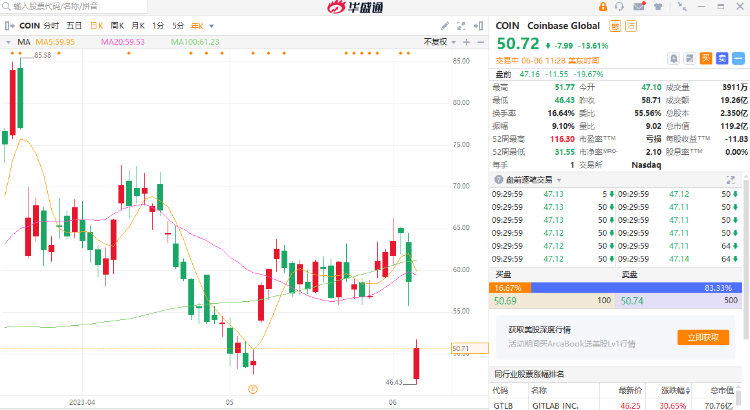Click the orange 16.67% buy volume bar

click(x=510, y=288)
